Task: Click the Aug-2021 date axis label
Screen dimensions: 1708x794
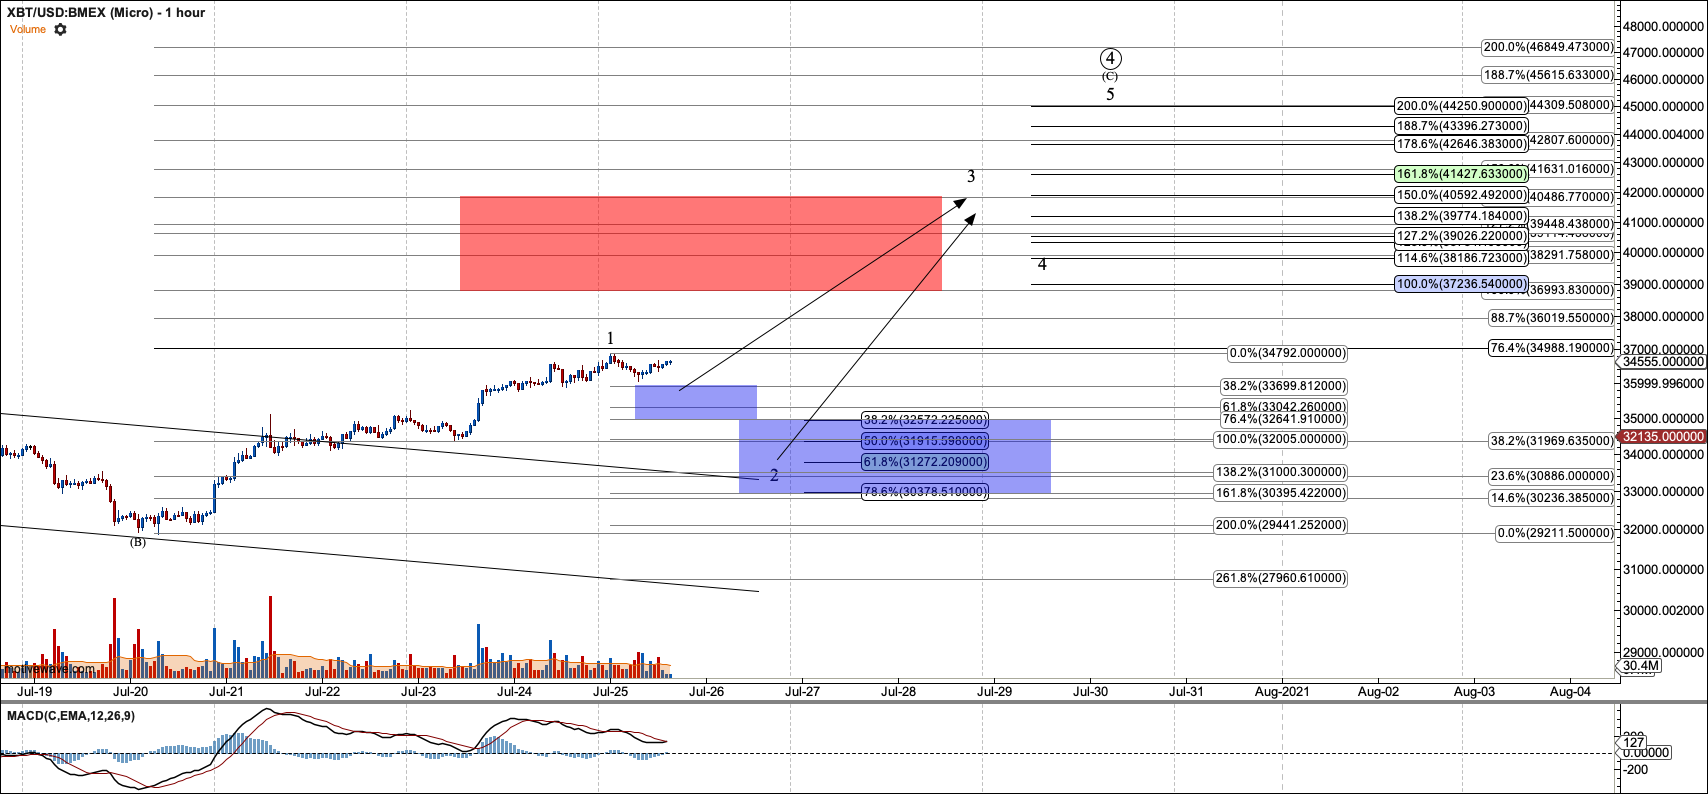Action: click(1281, 691)
